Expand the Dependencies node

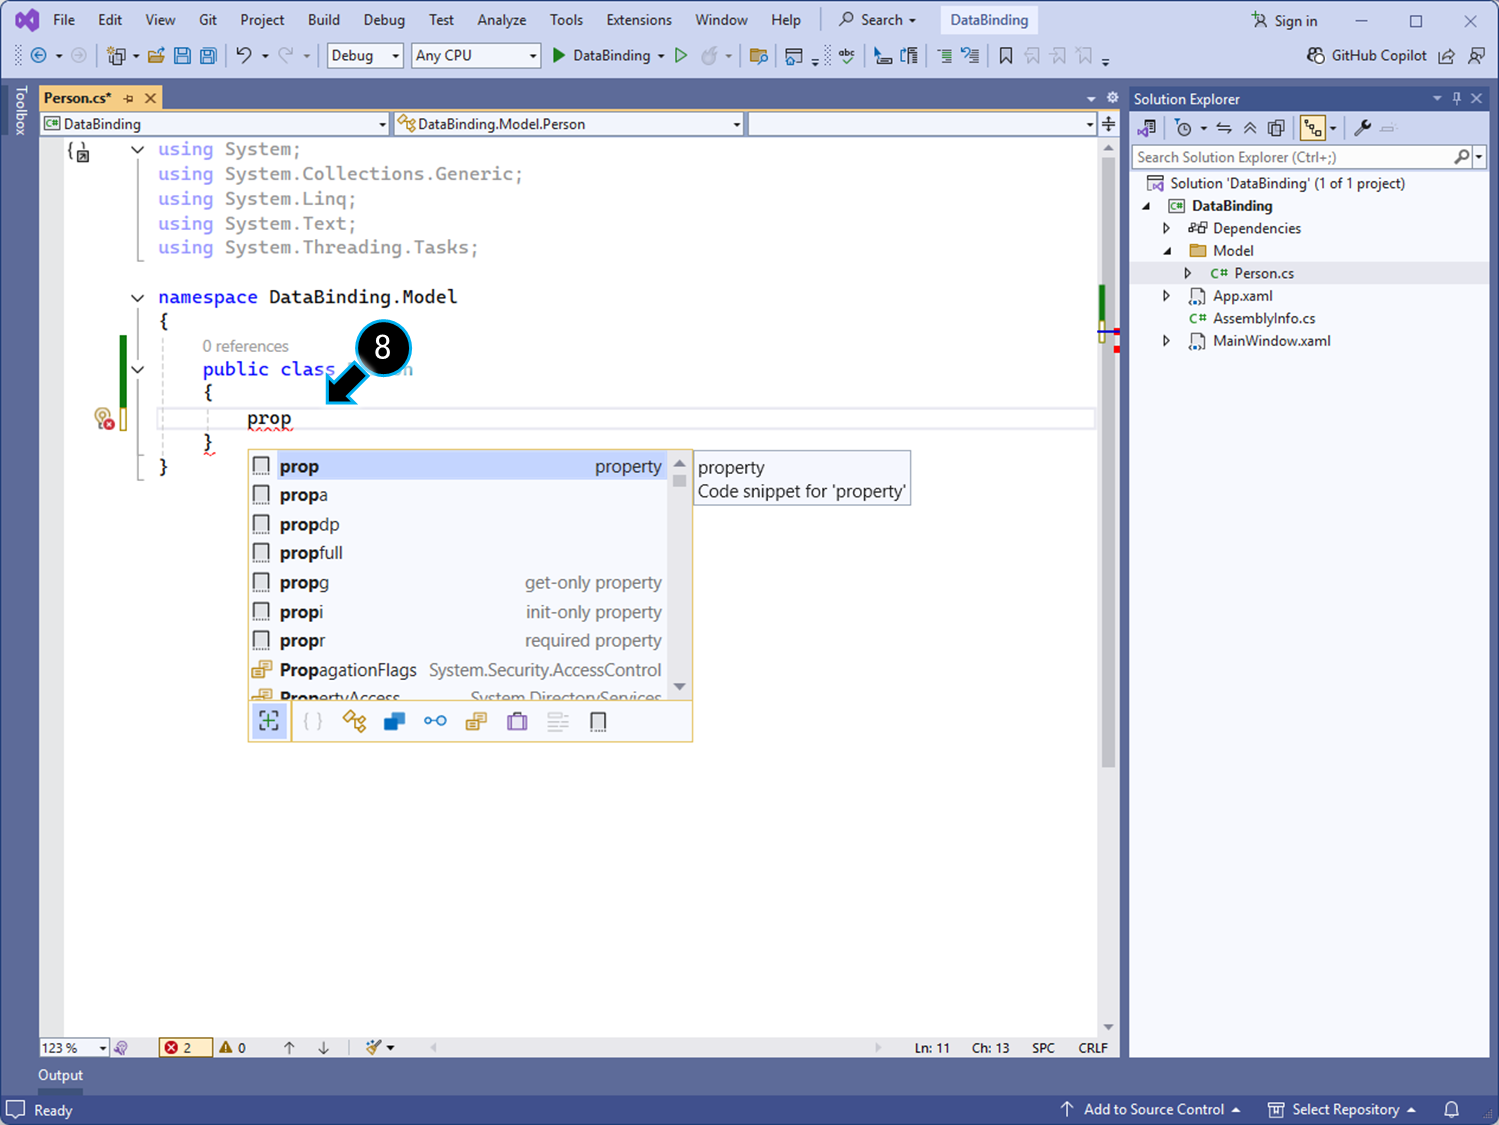1167,228
